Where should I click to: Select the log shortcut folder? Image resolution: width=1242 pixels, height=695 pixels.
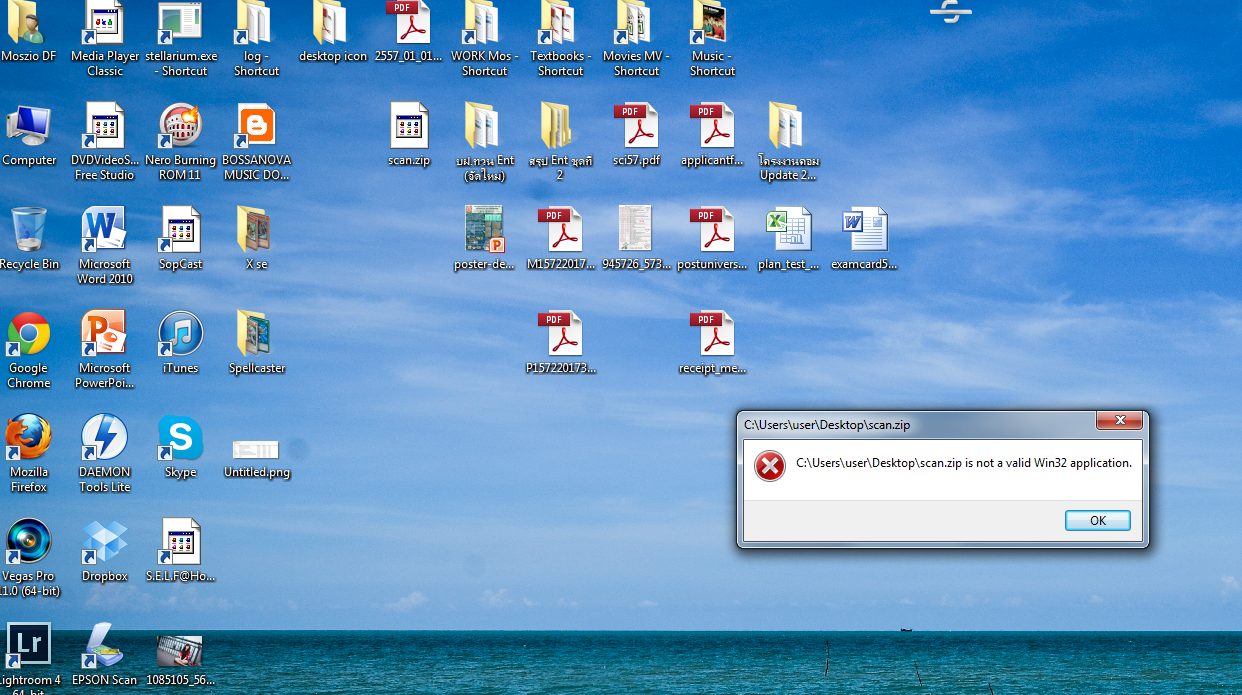pos(257,24)
